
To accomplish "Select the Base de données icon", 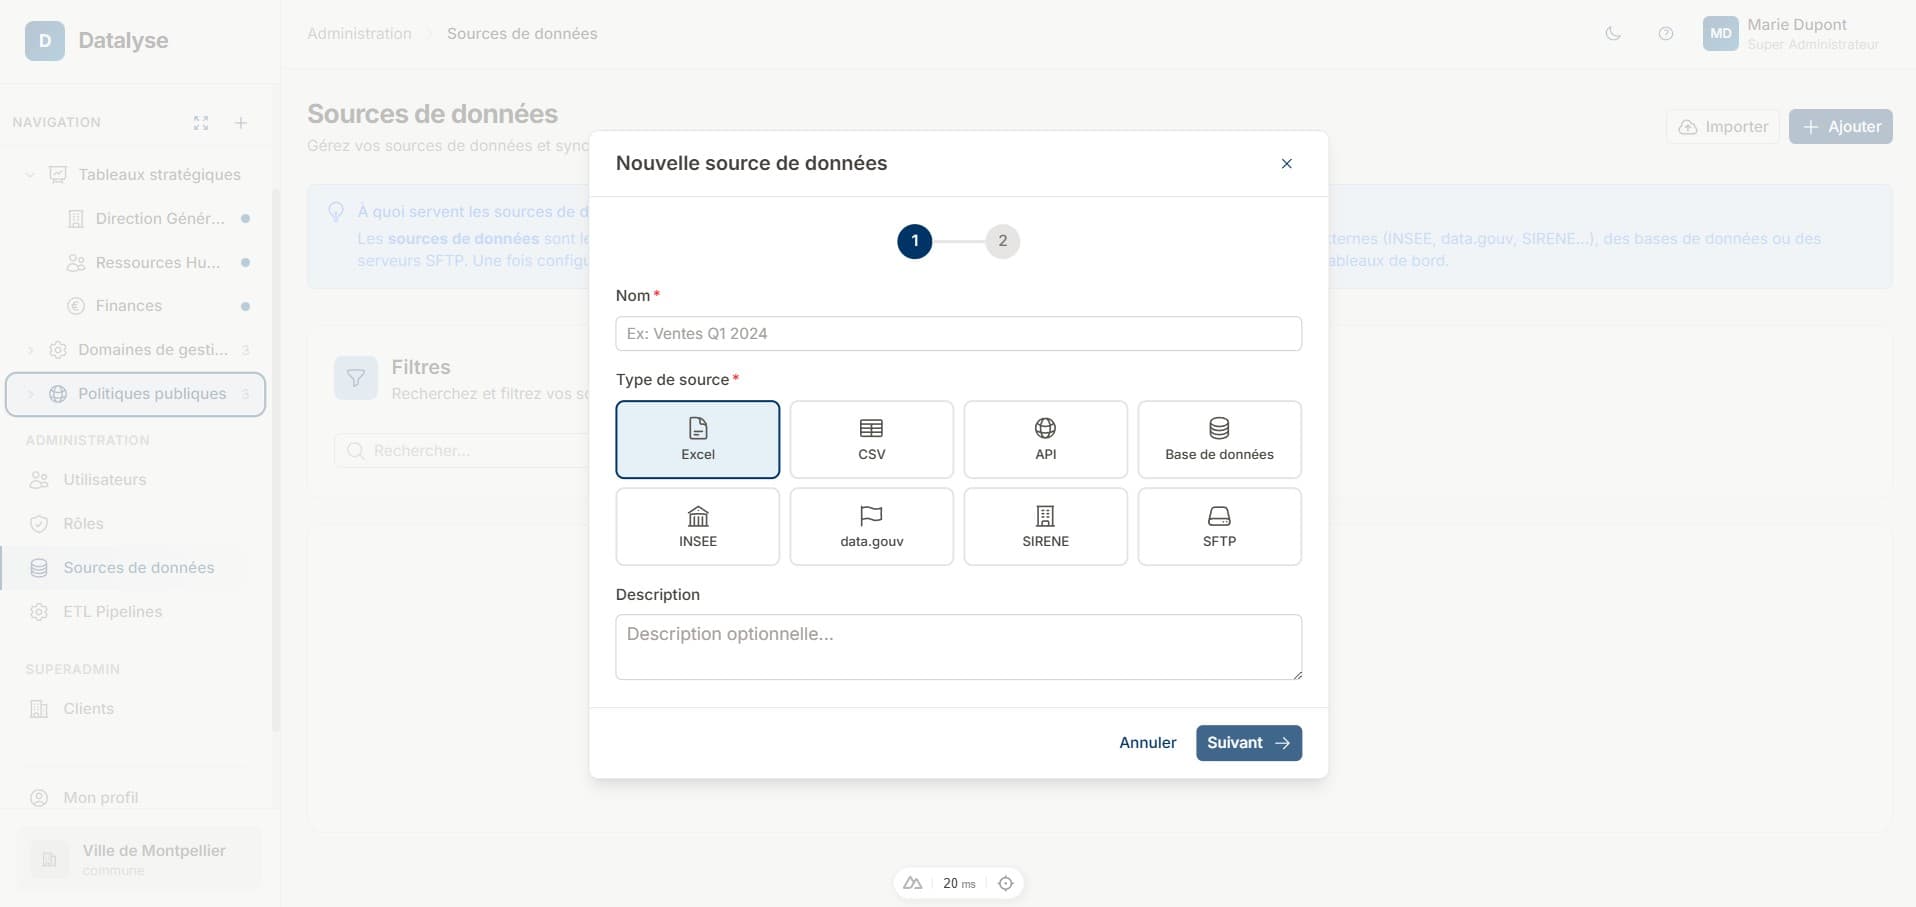I will point(1219,429).
